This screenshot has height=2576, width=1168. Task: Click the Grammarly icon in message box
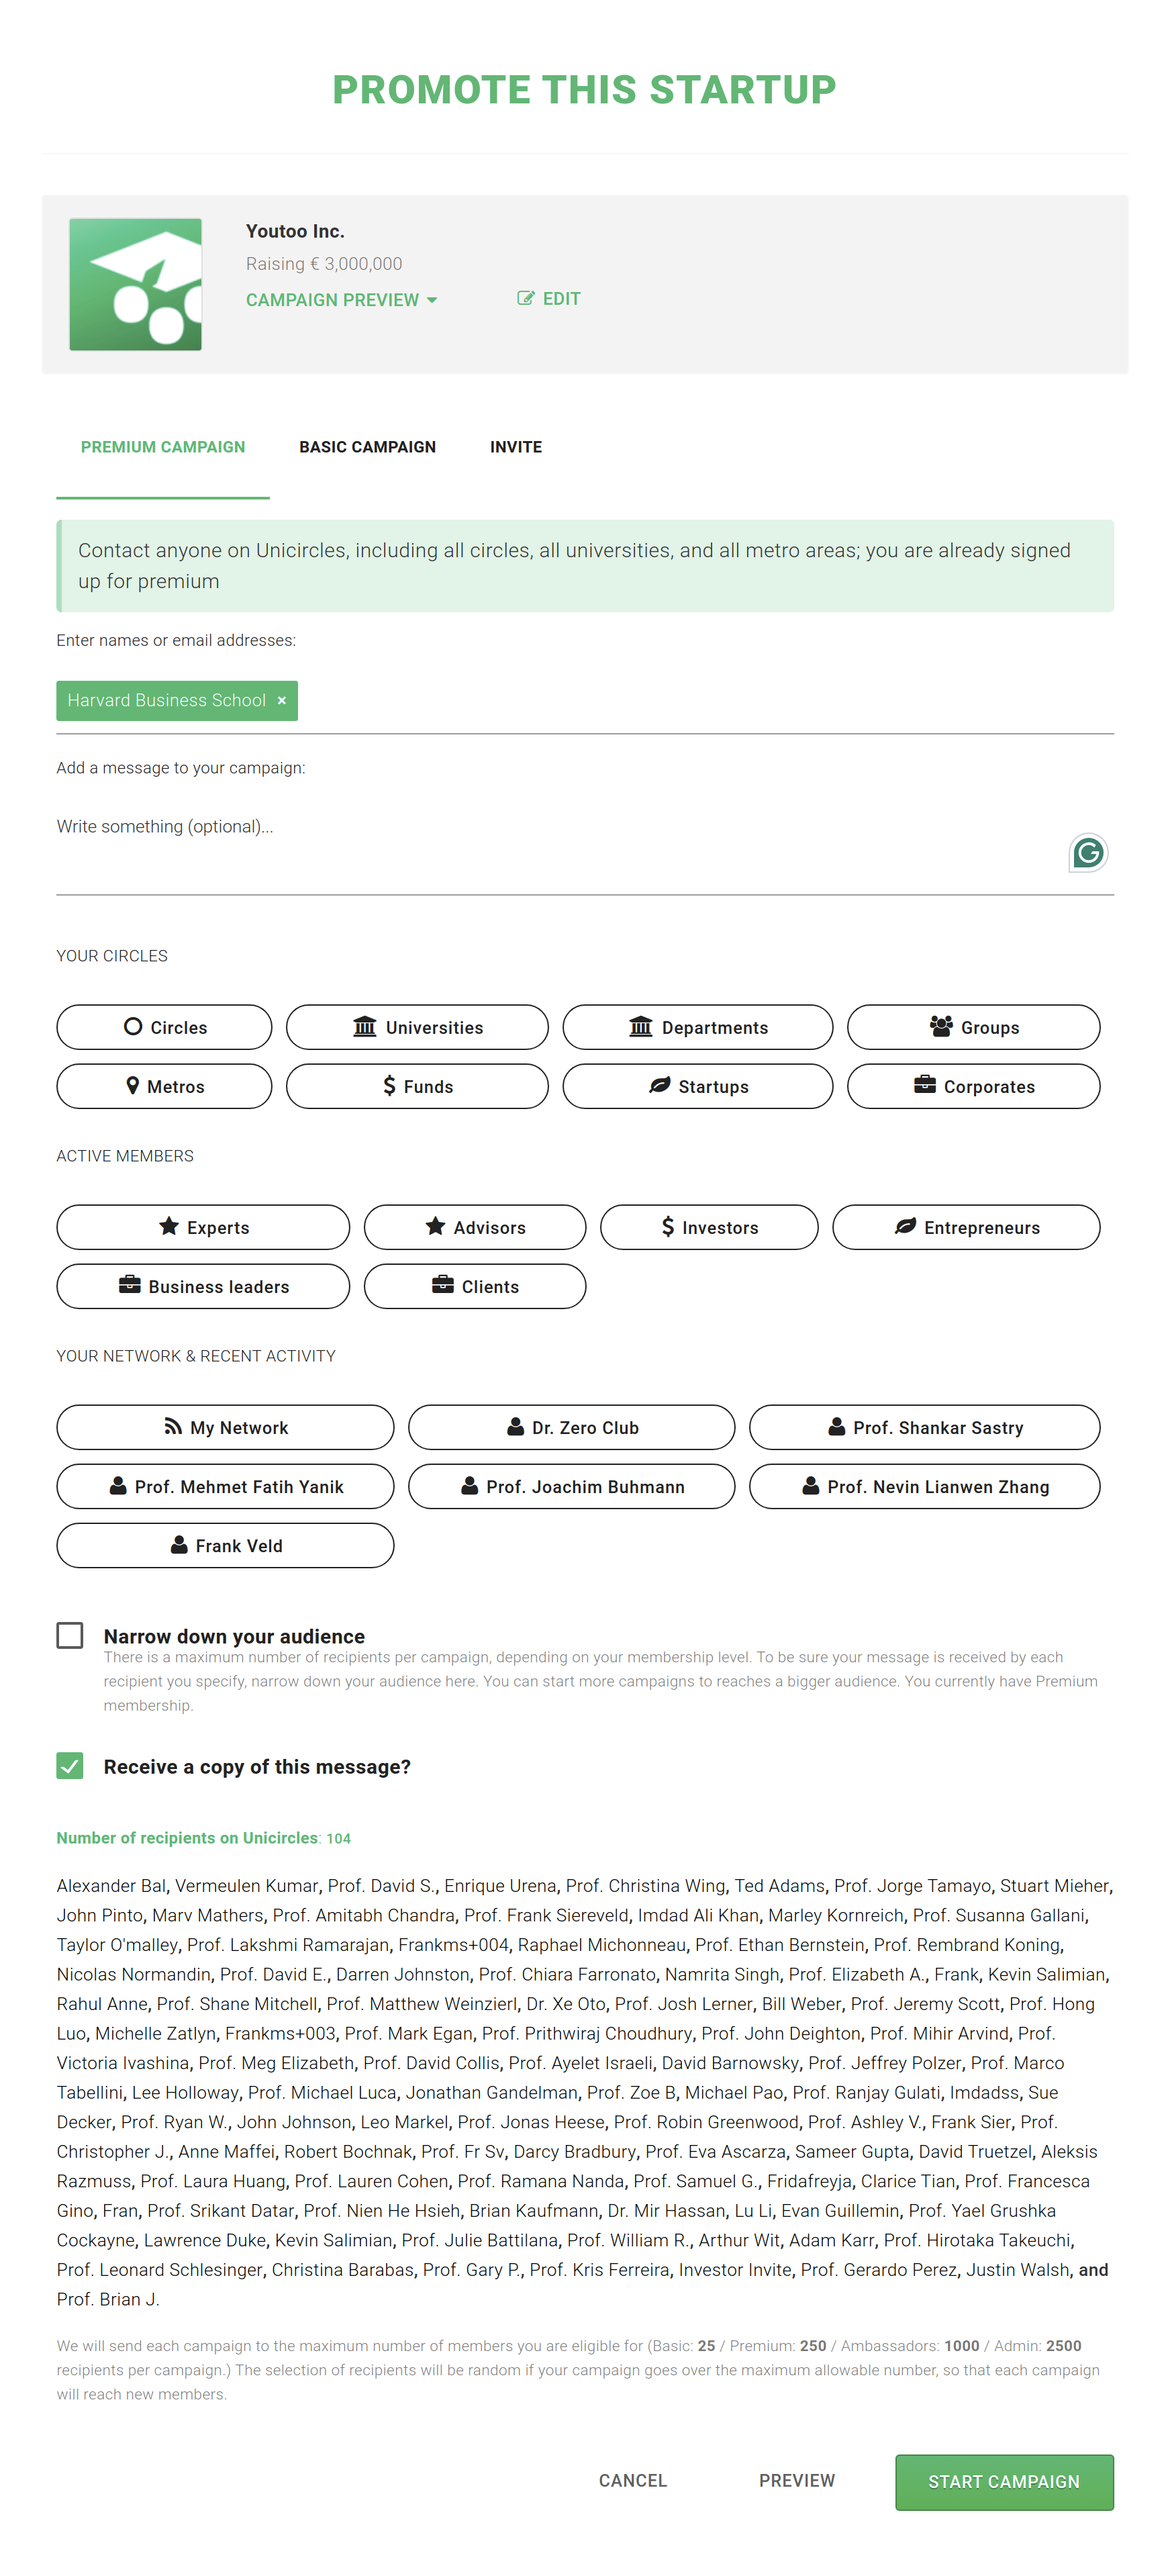point(1088,853)
